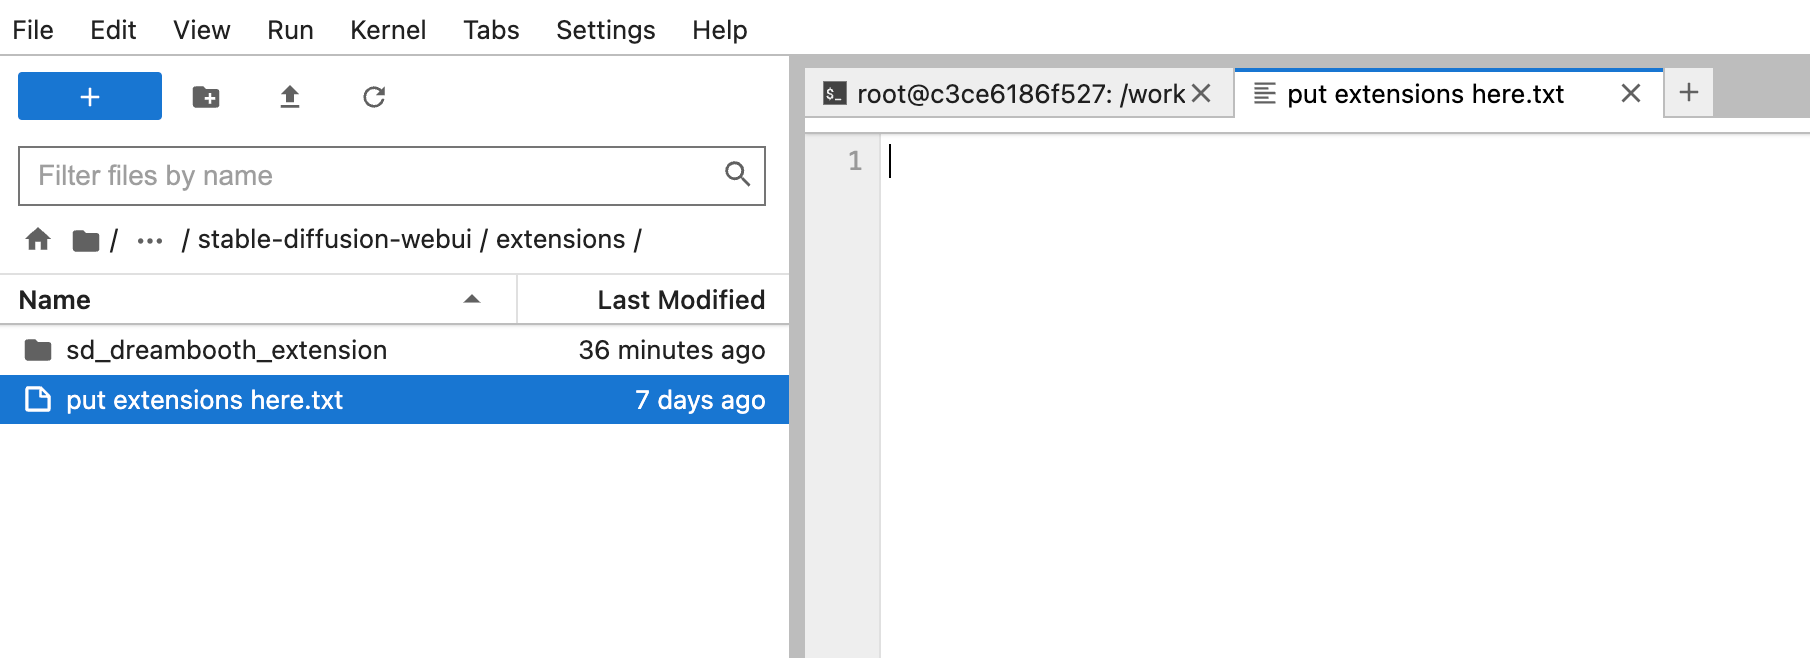Navigate to stable-diffusion-webui in the breadcrumb

(x=337, y=239)
